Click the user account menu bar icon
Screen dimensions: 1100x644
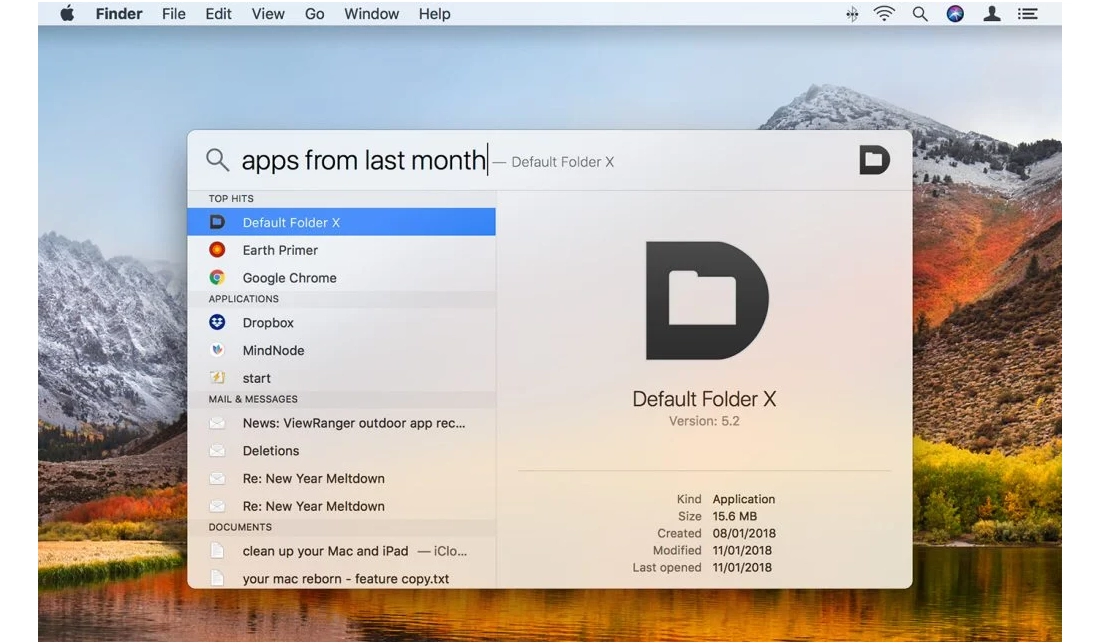pos(991,14)
